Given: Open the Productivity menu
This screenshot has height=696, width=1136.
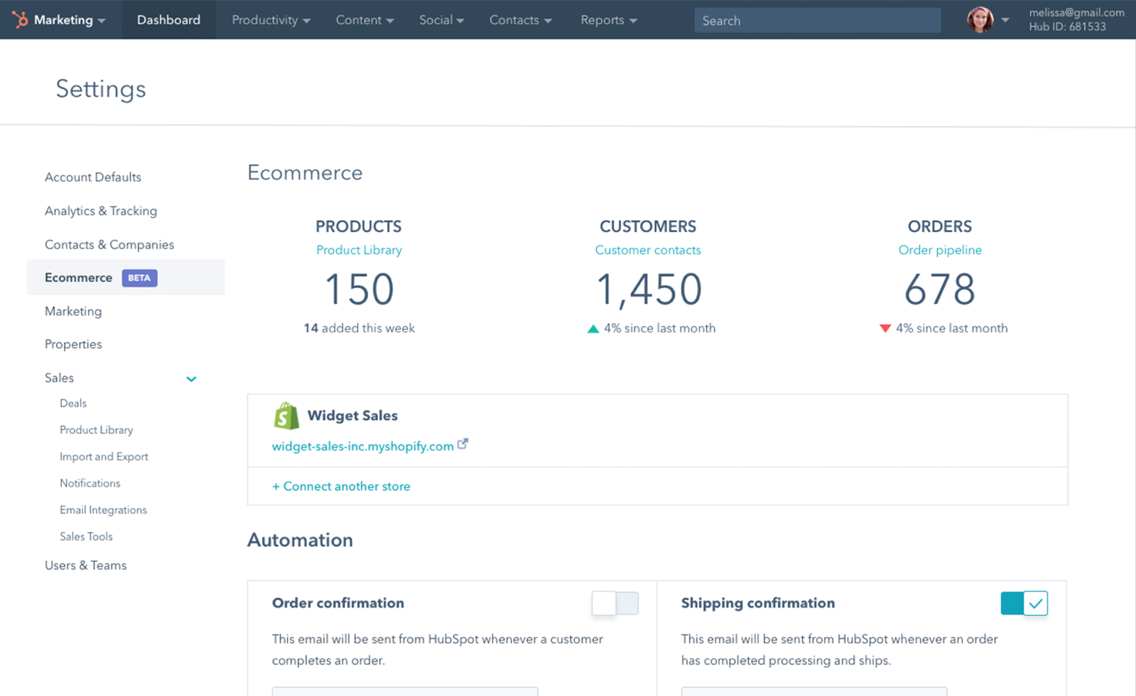Looking at the screenshot, I should coord(269,19).
